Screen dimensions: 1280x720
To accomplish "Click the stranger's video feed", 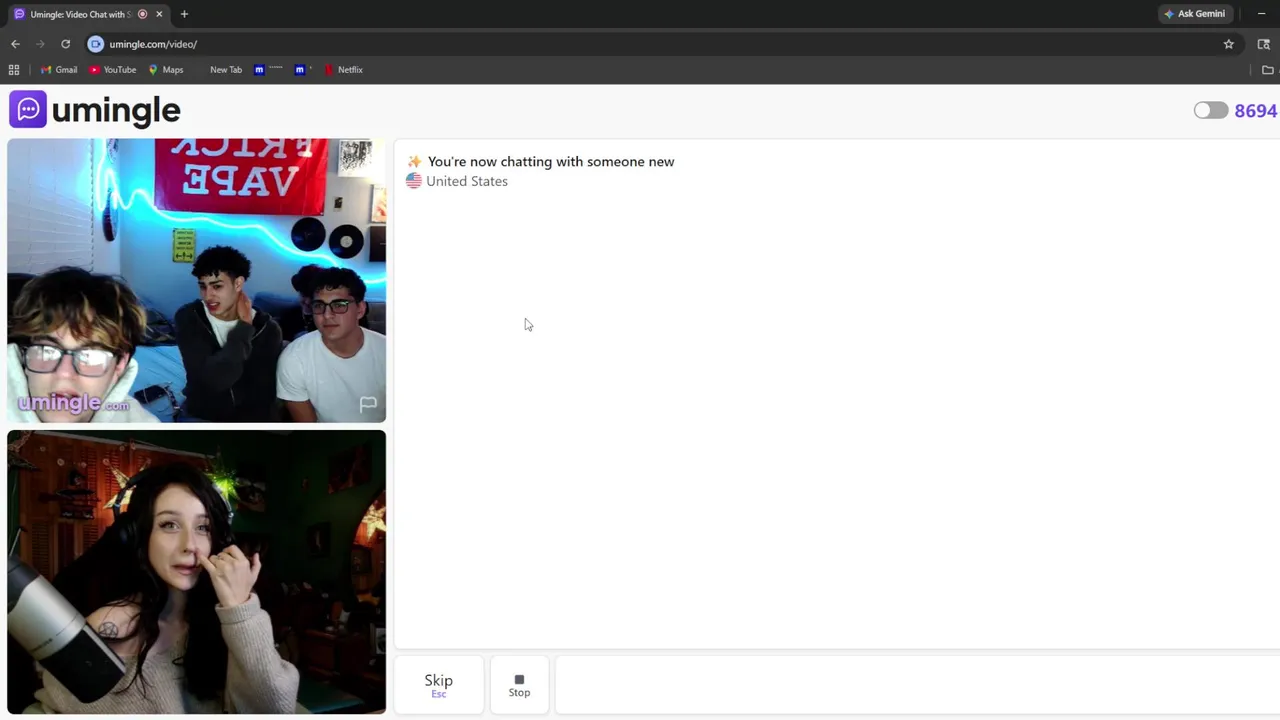I will [x=196, y=281].
